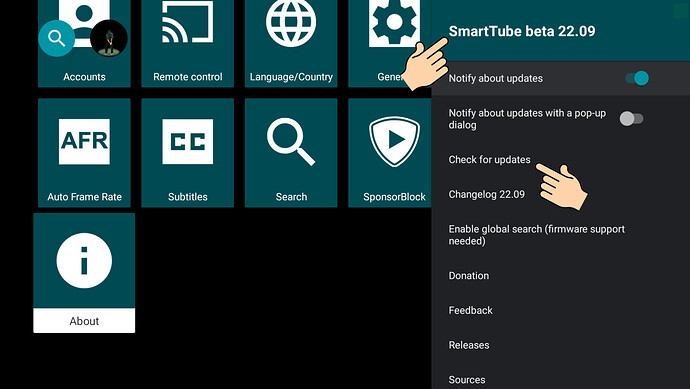Click the round profile avatar picture

(x=109, y=38)
